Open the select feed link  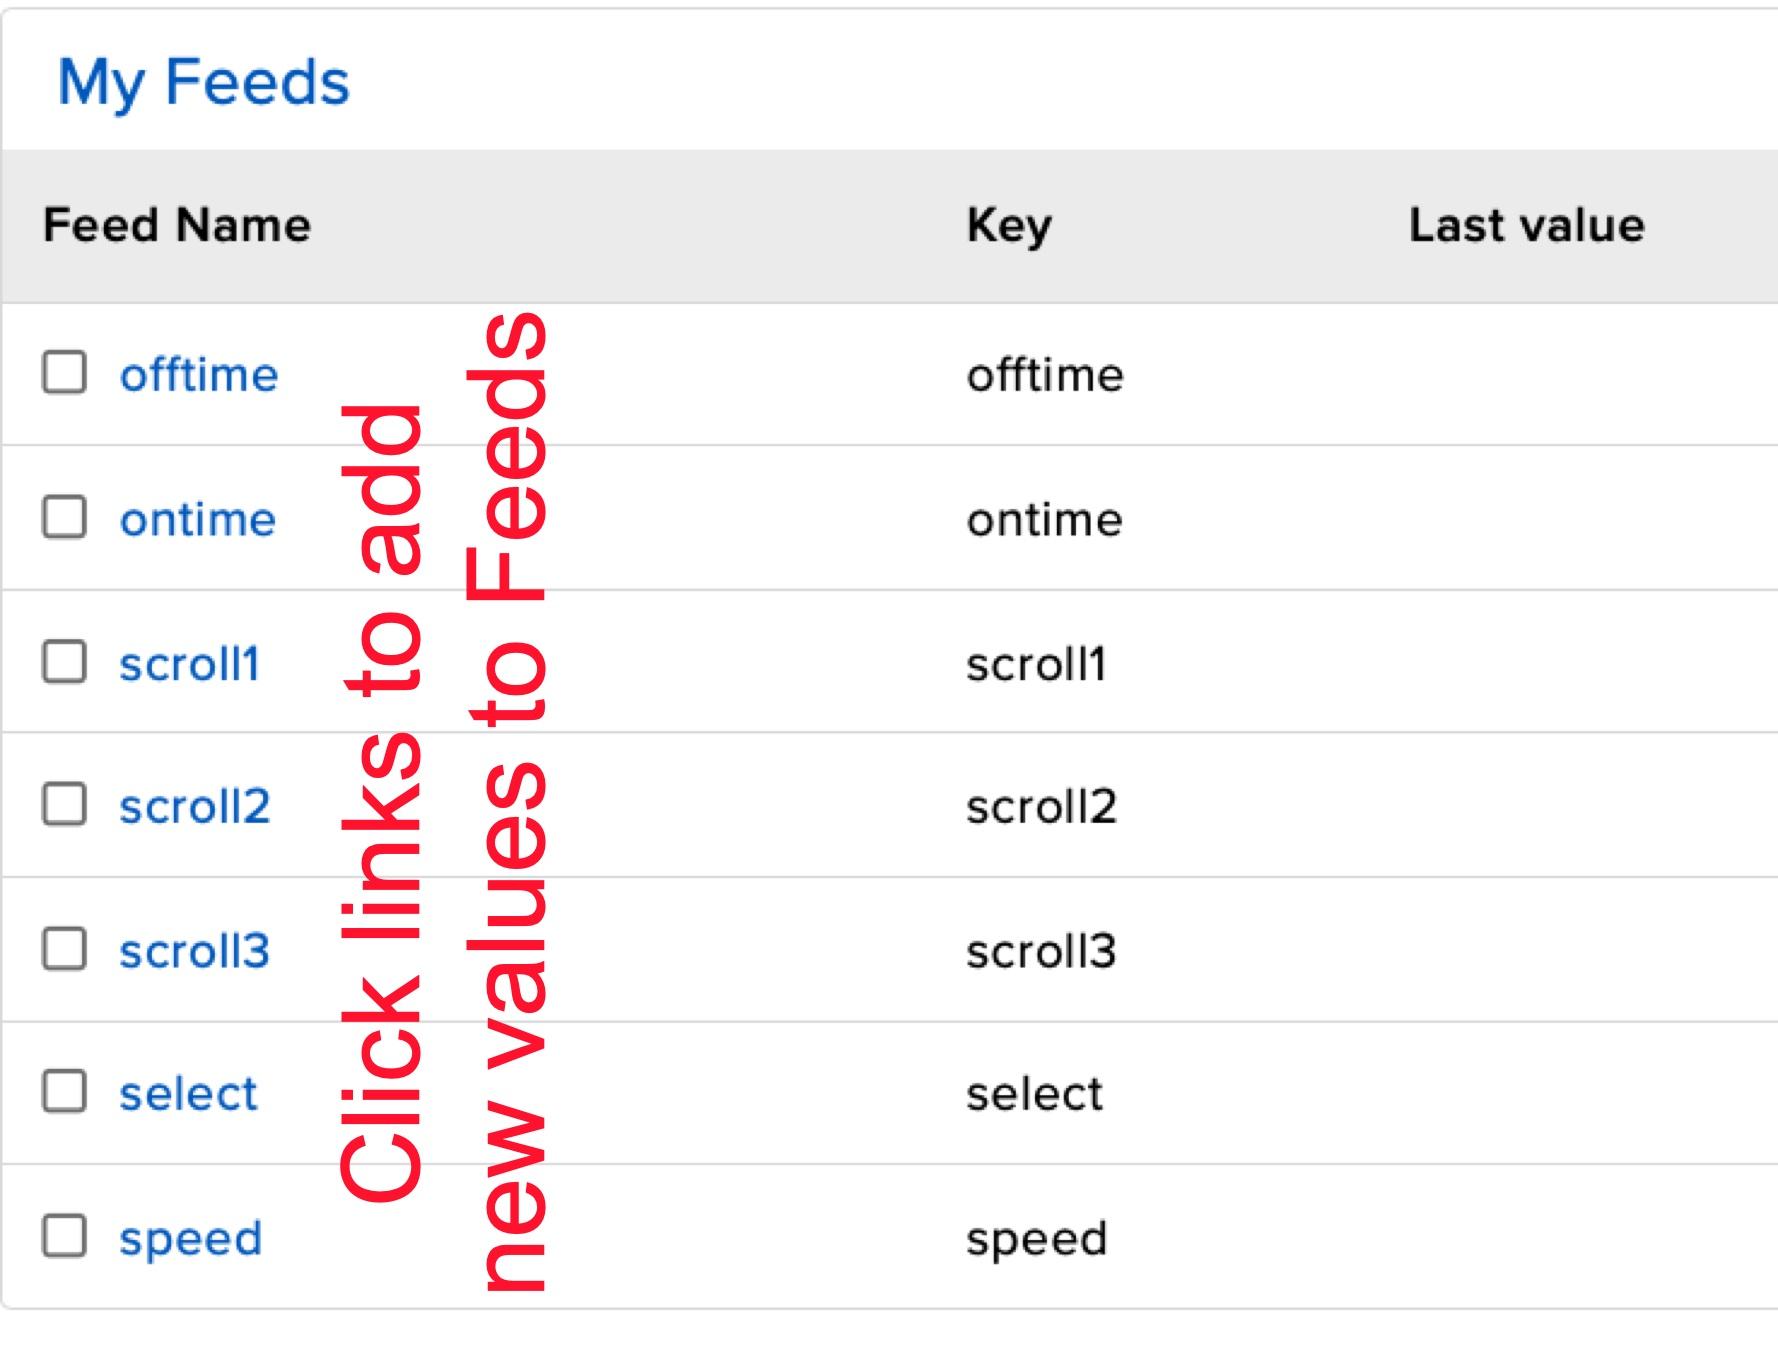(x=189, y=1094)
